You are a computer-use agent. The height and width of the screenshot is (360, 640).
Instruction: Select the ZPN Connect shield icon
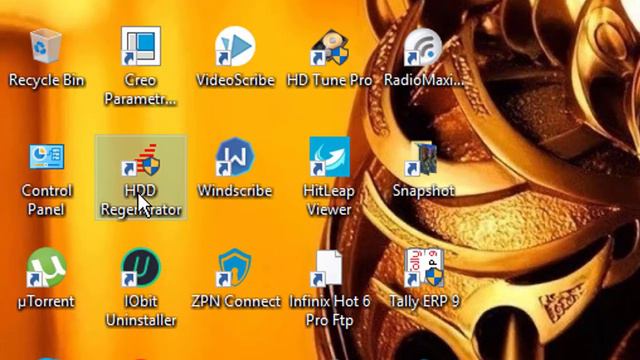coord(234,267)
